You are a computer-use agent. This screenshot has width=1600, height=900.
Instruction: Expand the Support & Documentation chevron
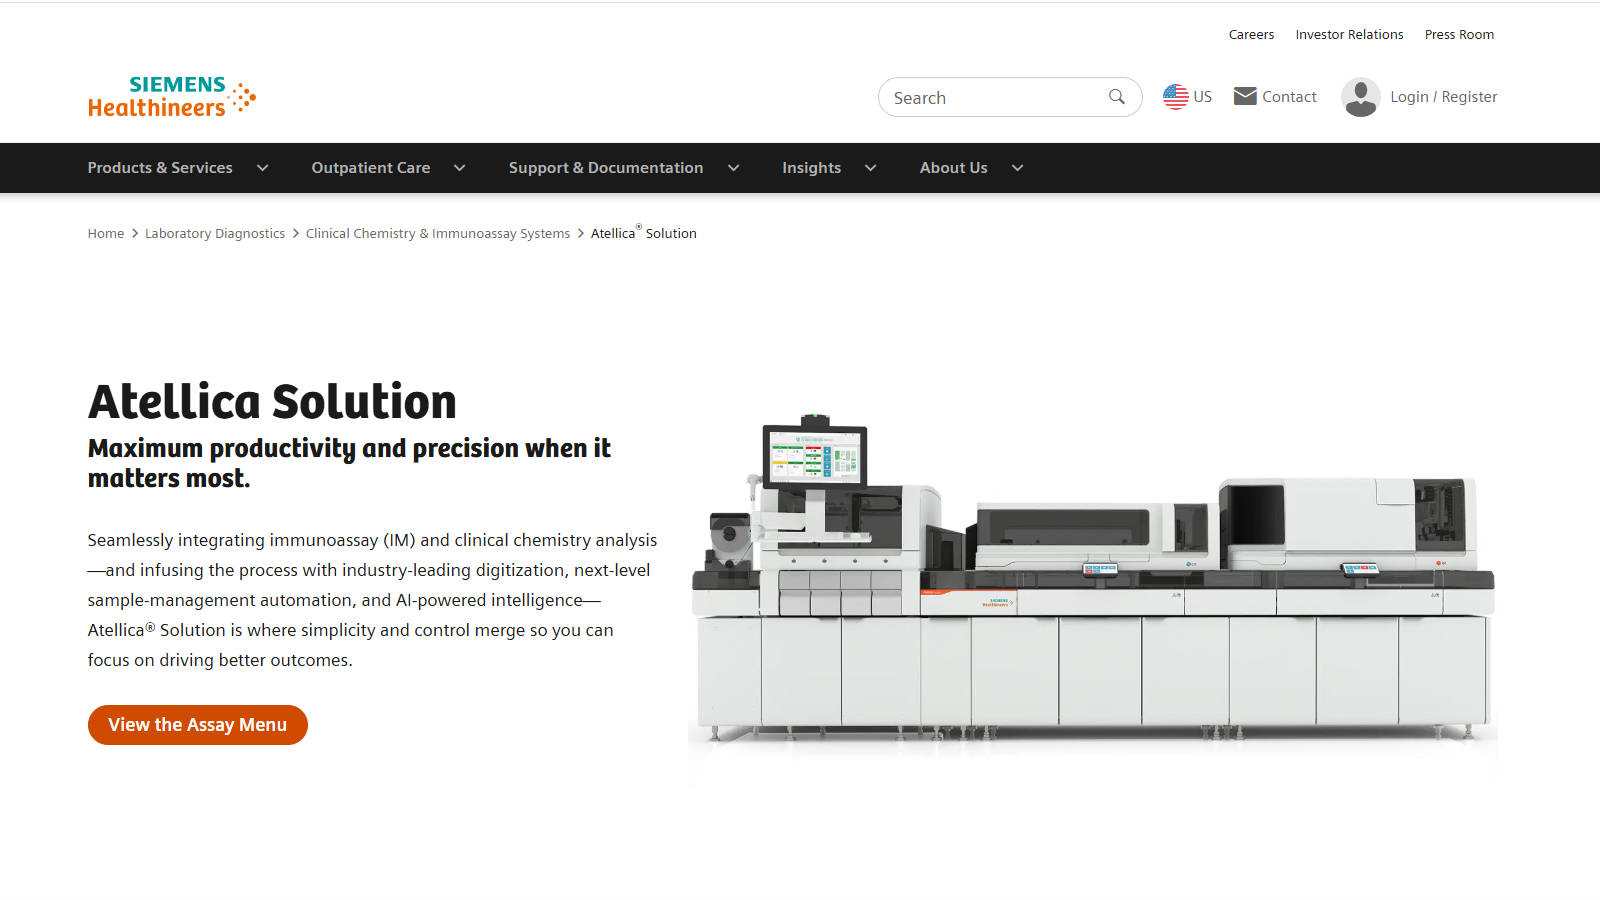click(734, 168)
